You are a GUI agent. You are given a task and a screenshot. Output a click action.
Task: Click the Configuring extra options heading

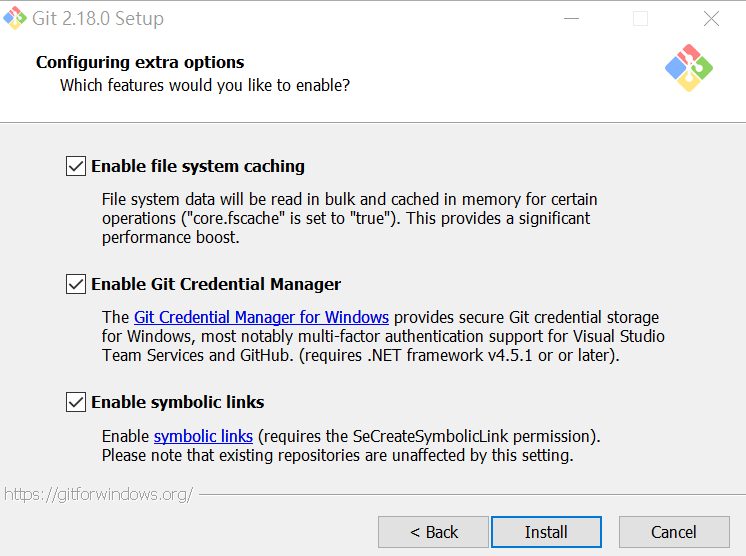tap(140, 62)
